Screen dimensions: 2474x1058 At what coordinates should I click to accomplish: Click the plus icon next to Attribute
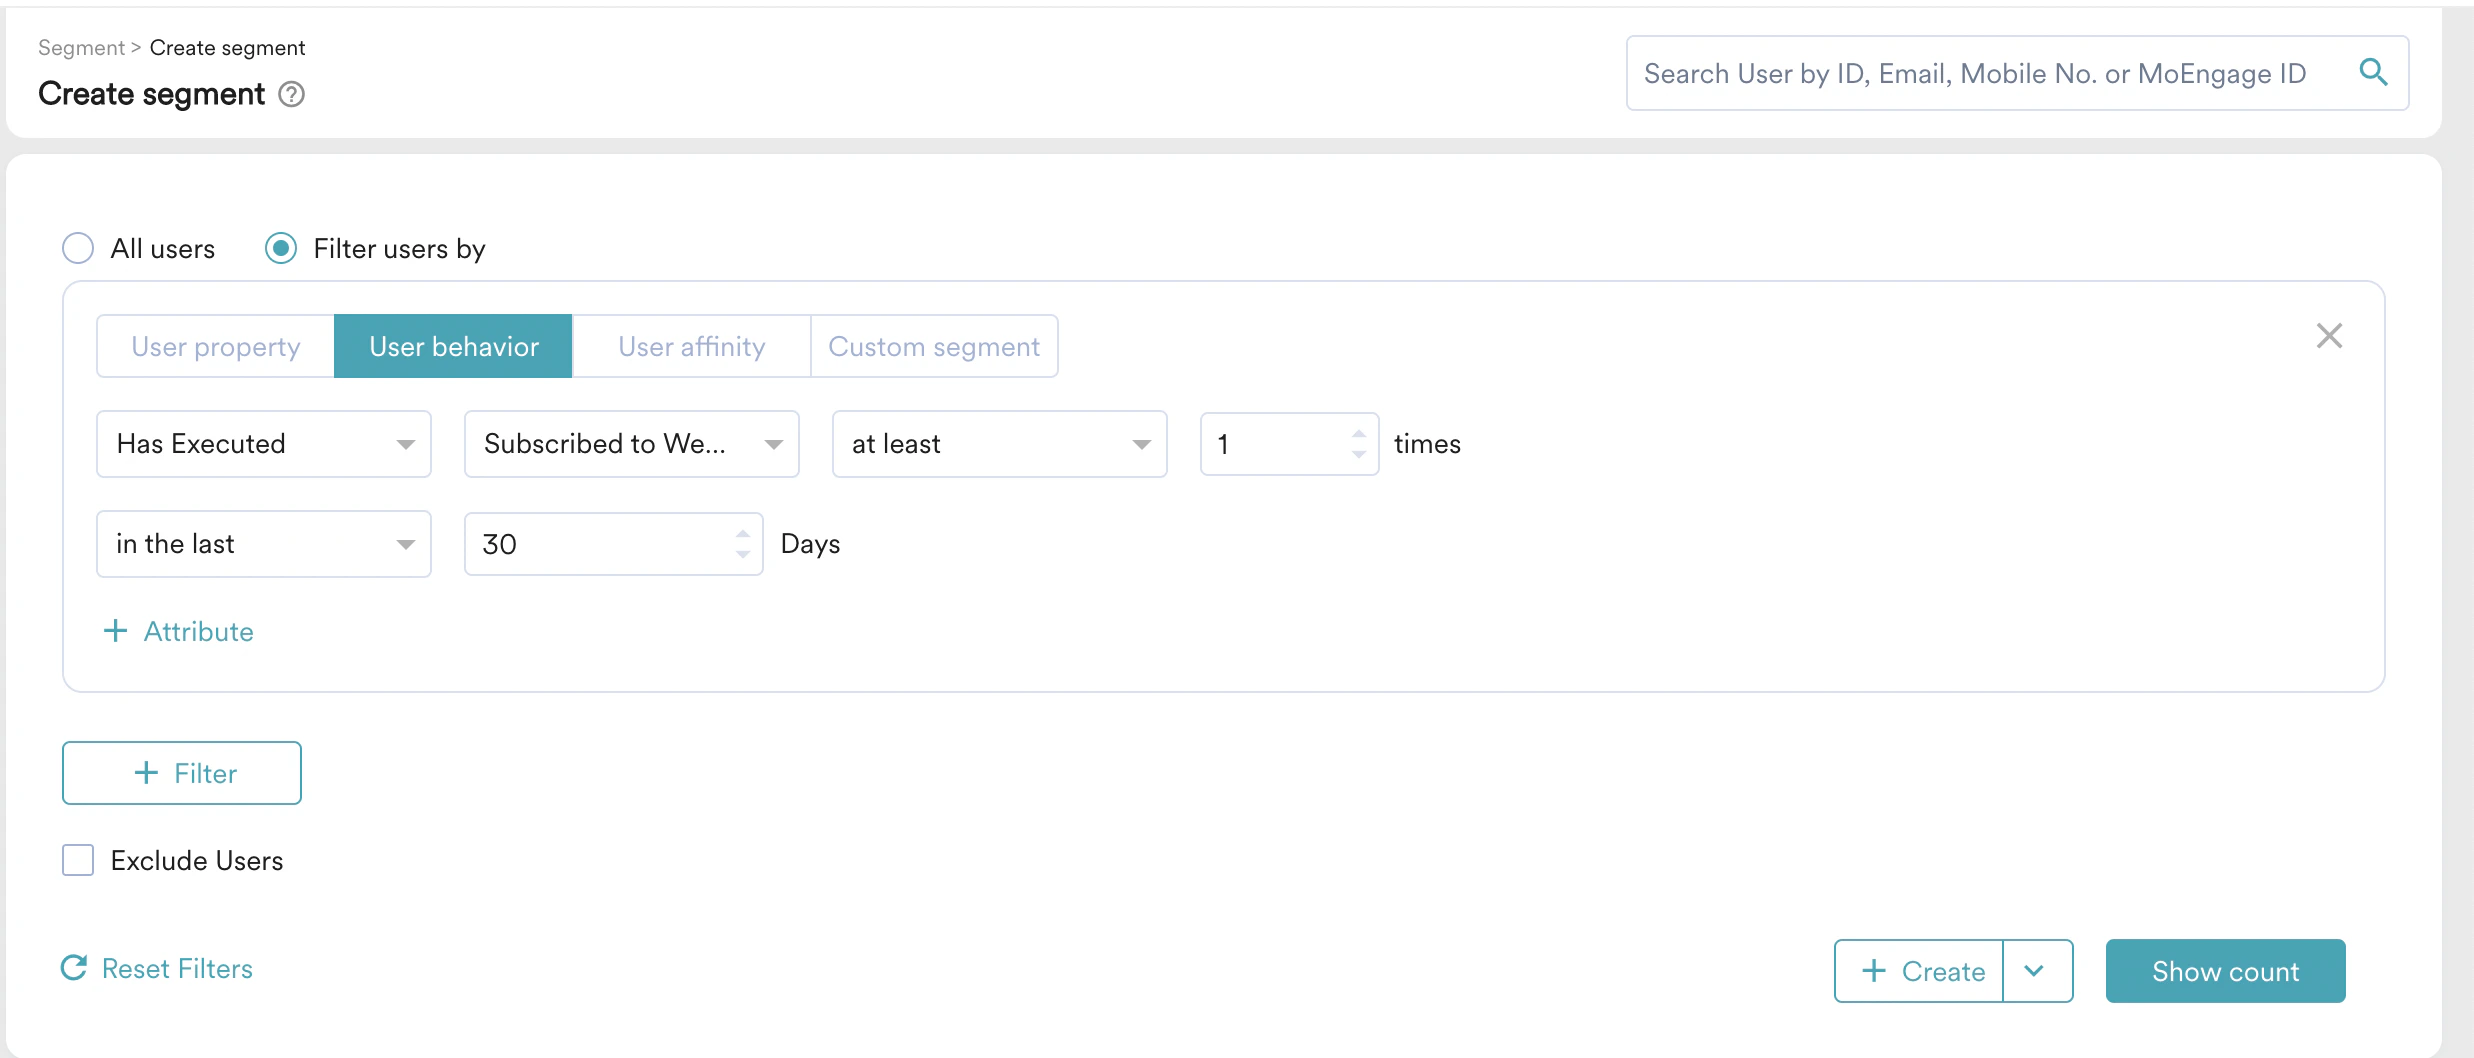tap(115, 631)
